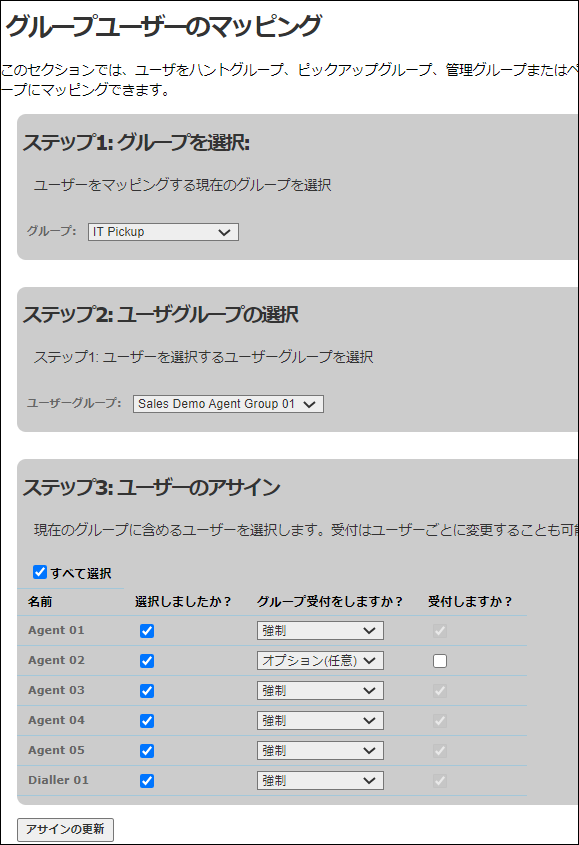Image resolution: width=579 pixels, height=845 pixels.
Task: Open Agent 01 group reception dropdown
Action: pos(320,631)
